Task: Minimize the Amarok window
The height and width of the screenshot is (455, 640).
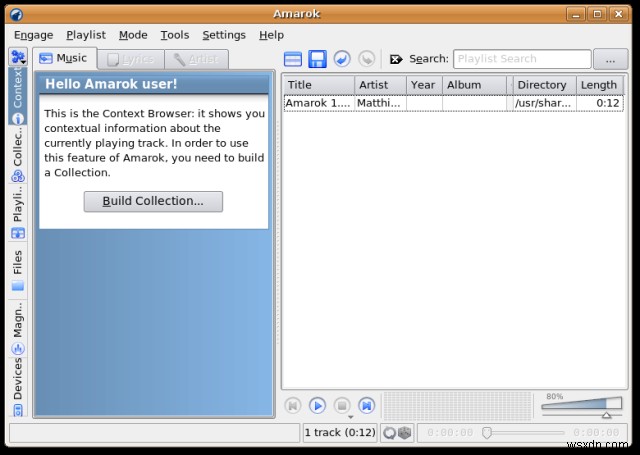Action: (576, 14)
